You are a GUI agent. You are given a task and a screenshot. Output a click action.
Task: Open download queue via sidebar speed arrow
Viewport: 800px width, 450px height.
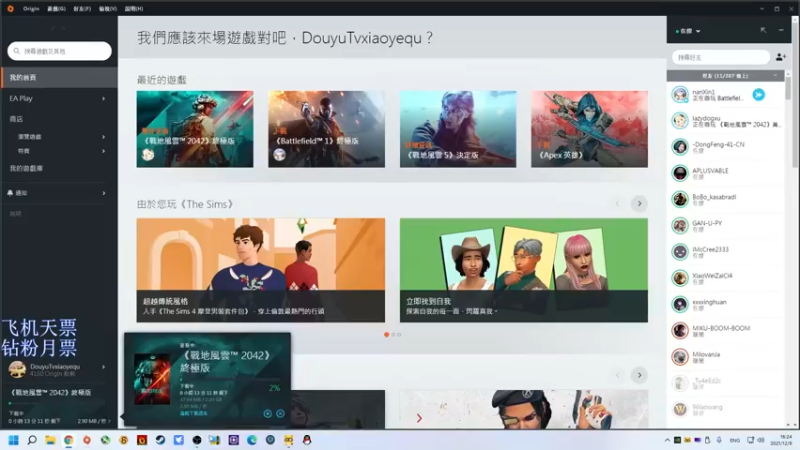pos(109,421)
